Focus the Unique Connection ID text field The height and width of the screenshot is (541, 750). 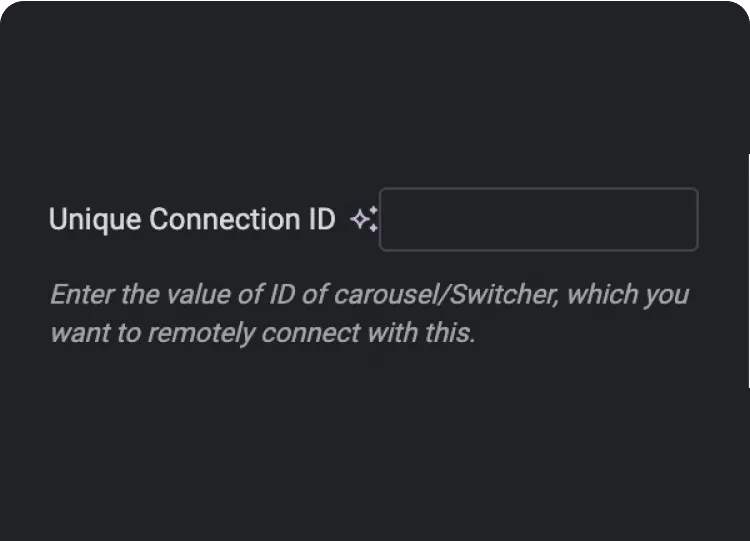click(x=539, y=220)
